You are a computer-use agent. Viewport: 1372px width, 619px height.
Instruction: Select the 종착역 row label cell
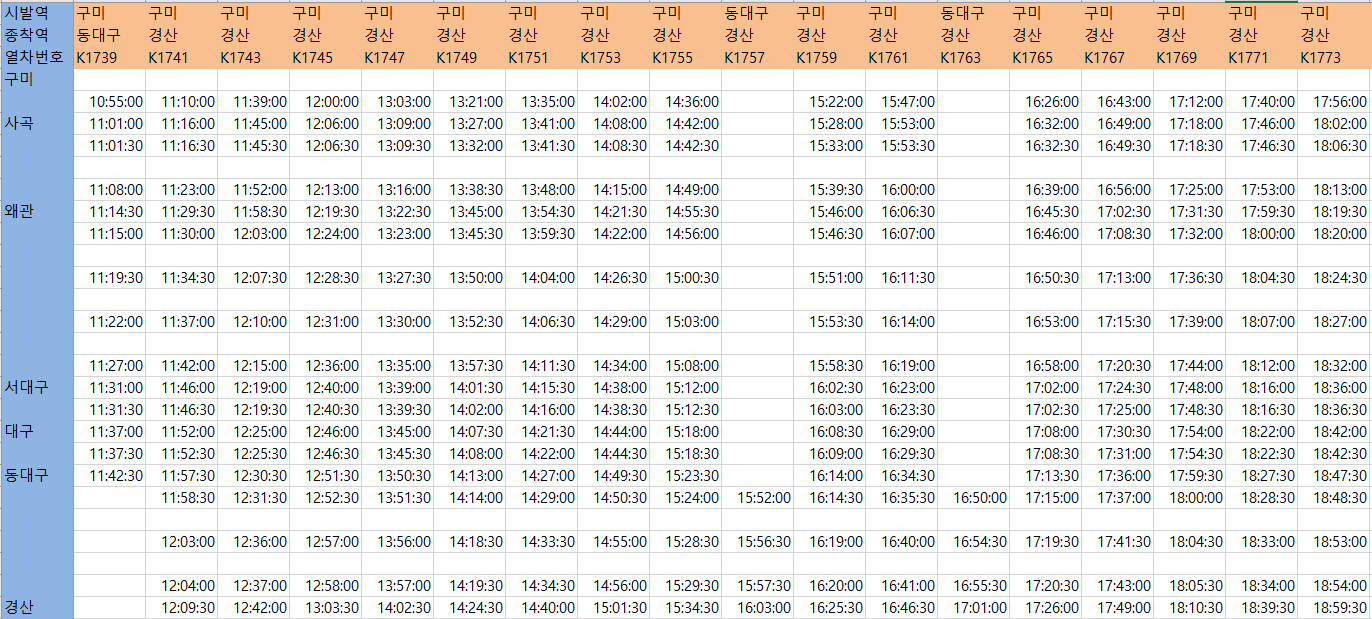coord(37,35)
